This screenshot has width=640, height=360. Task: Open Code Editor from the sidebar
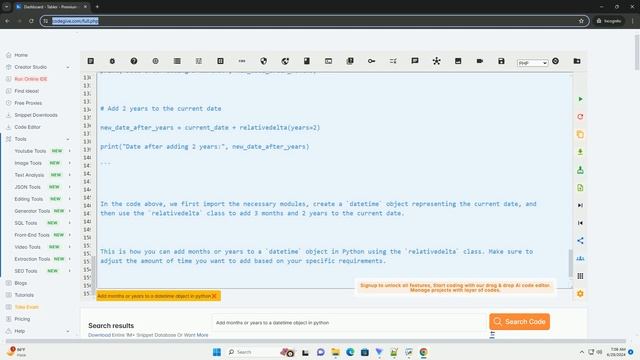(27, 127)
